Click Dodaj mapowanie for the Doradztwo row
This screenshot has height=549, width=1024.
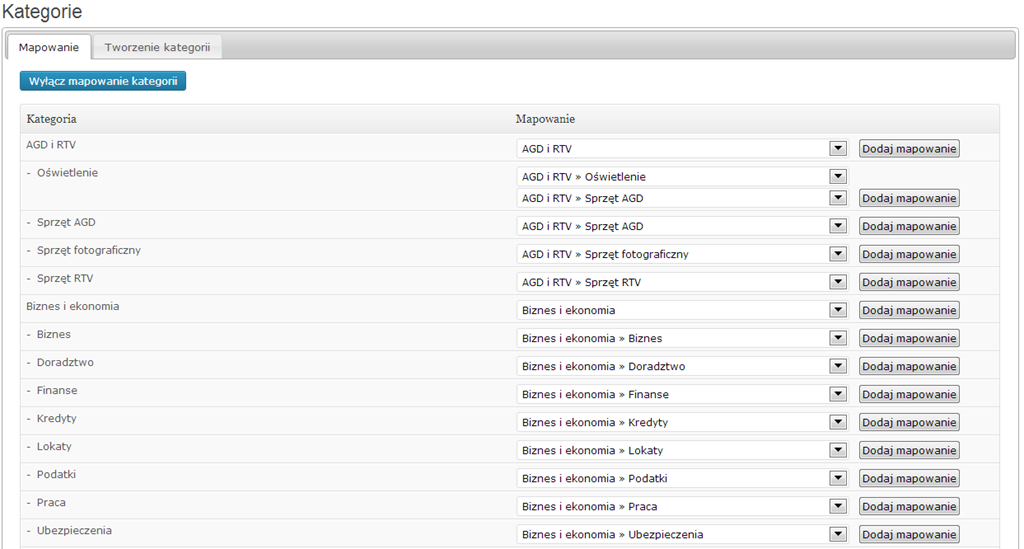pos(909,366)
